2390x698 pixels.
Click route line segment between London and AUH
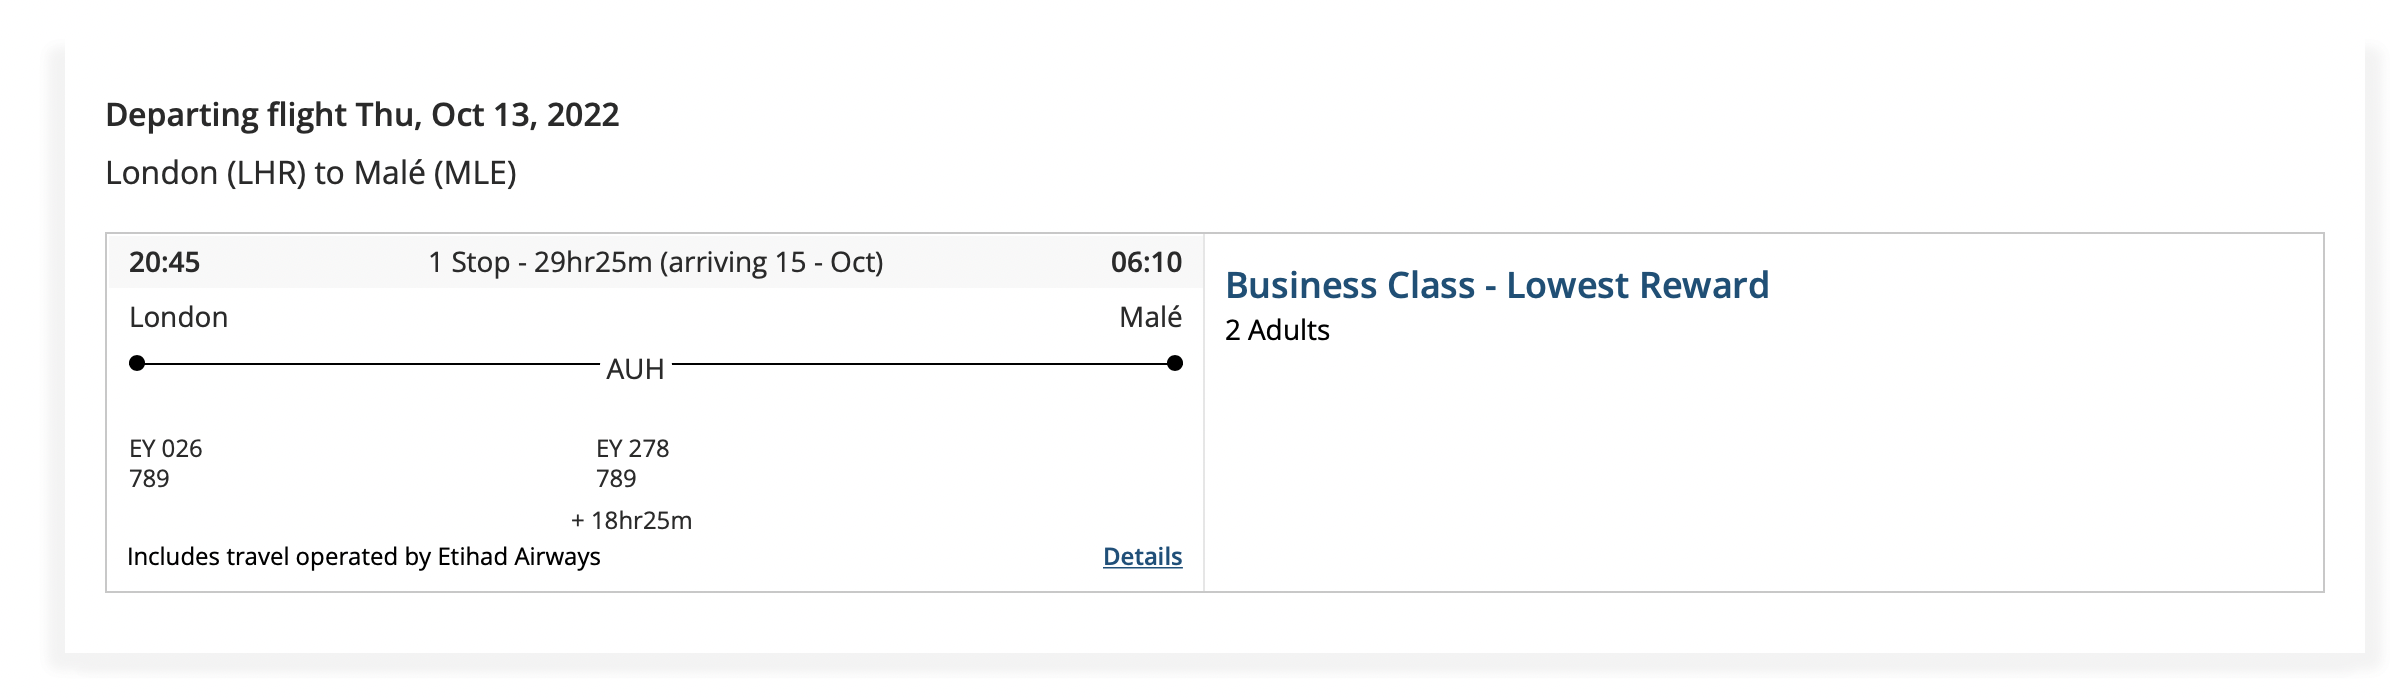coord(370,364)
